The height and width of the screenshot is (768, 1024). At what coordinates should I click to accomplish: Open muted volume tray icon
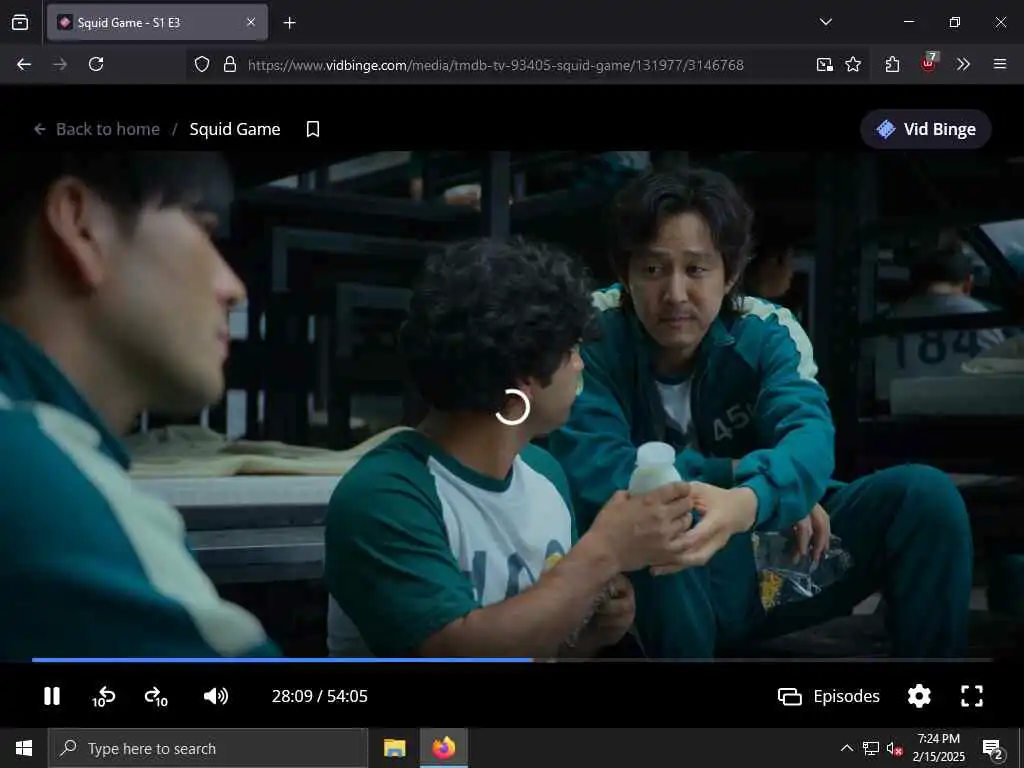pos(894,749)
